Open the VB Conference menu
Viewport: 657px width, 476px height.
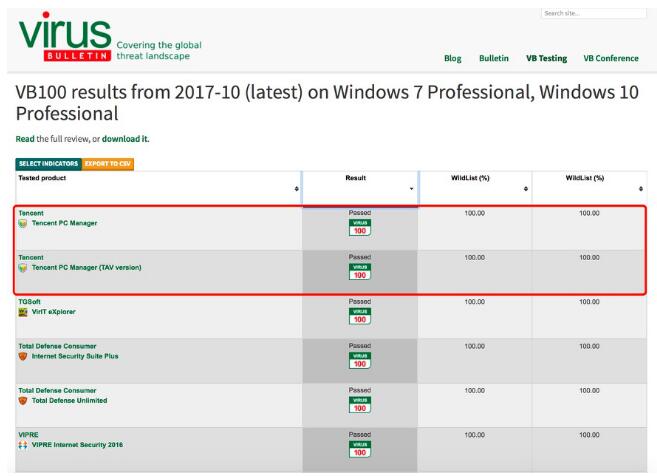611,59
